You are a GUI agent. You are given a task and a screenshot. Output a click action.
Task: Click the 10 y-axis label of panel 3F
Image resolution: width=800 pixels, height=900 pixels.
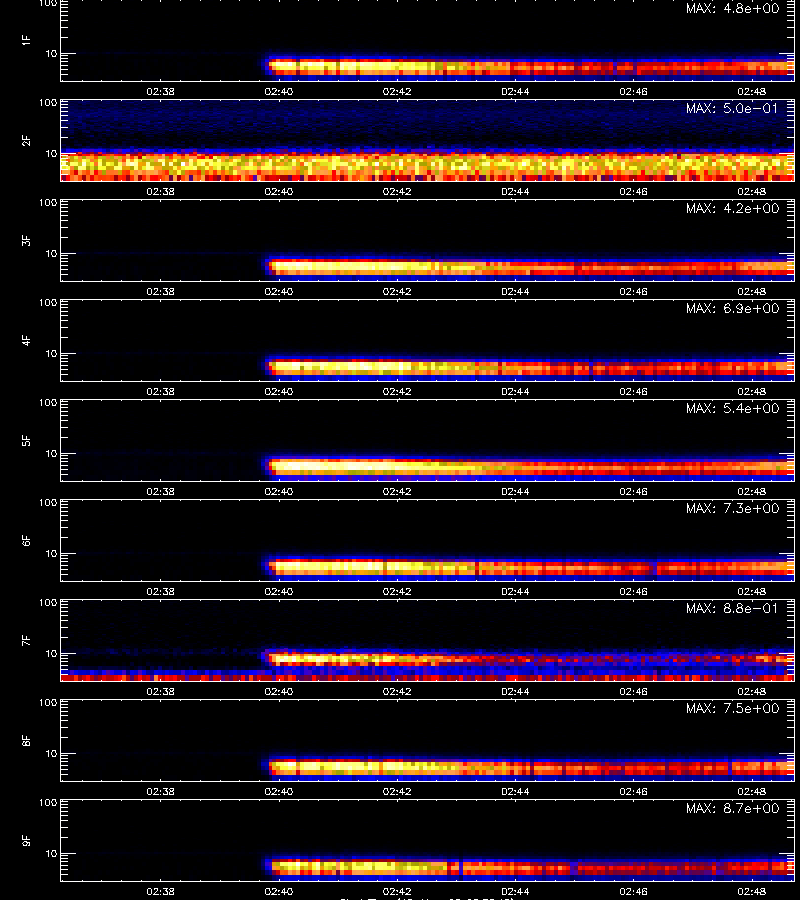tap(51, 254)
